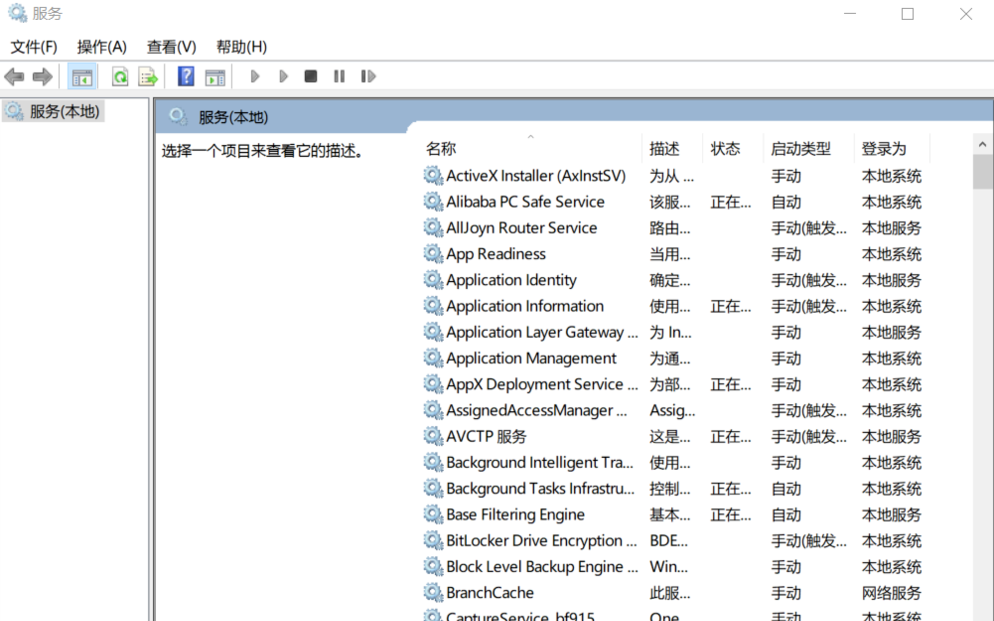Restart the service with the restart icon
The height and width of the screenshot is (621, 994).
click(368, 76)
